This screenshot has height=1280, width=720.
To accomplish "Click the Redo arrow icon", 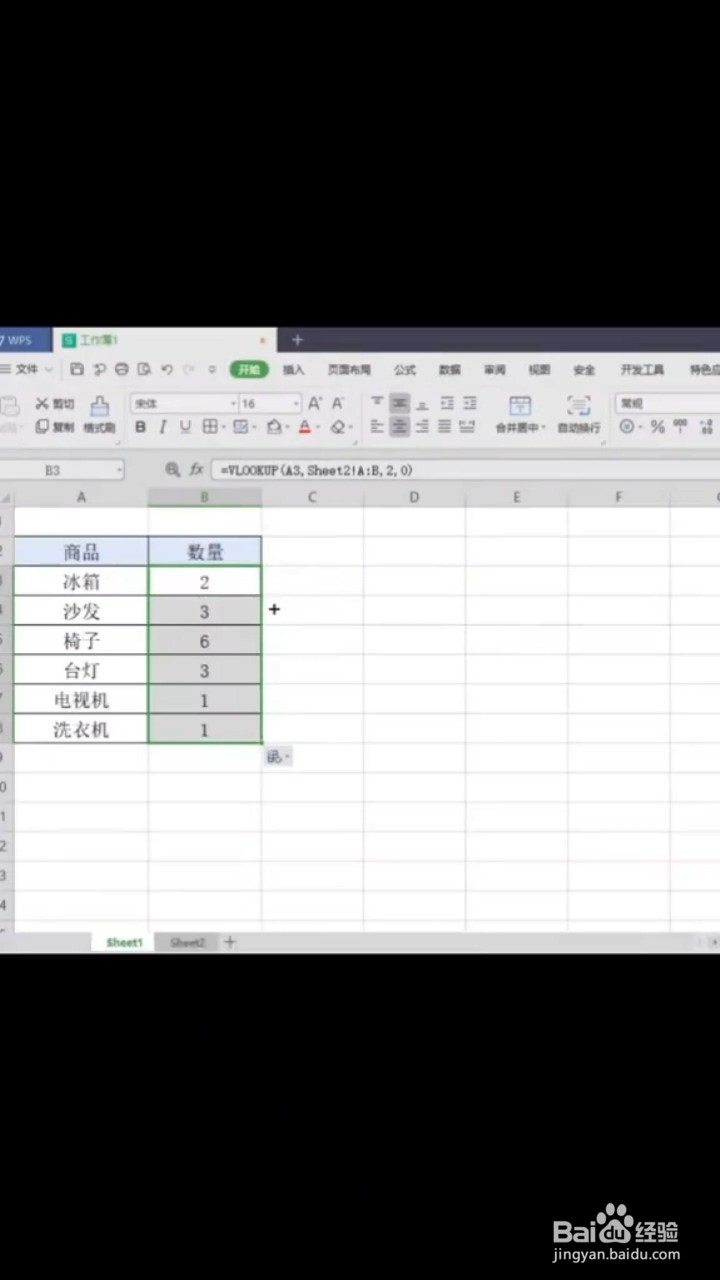I will pos(189,369).
